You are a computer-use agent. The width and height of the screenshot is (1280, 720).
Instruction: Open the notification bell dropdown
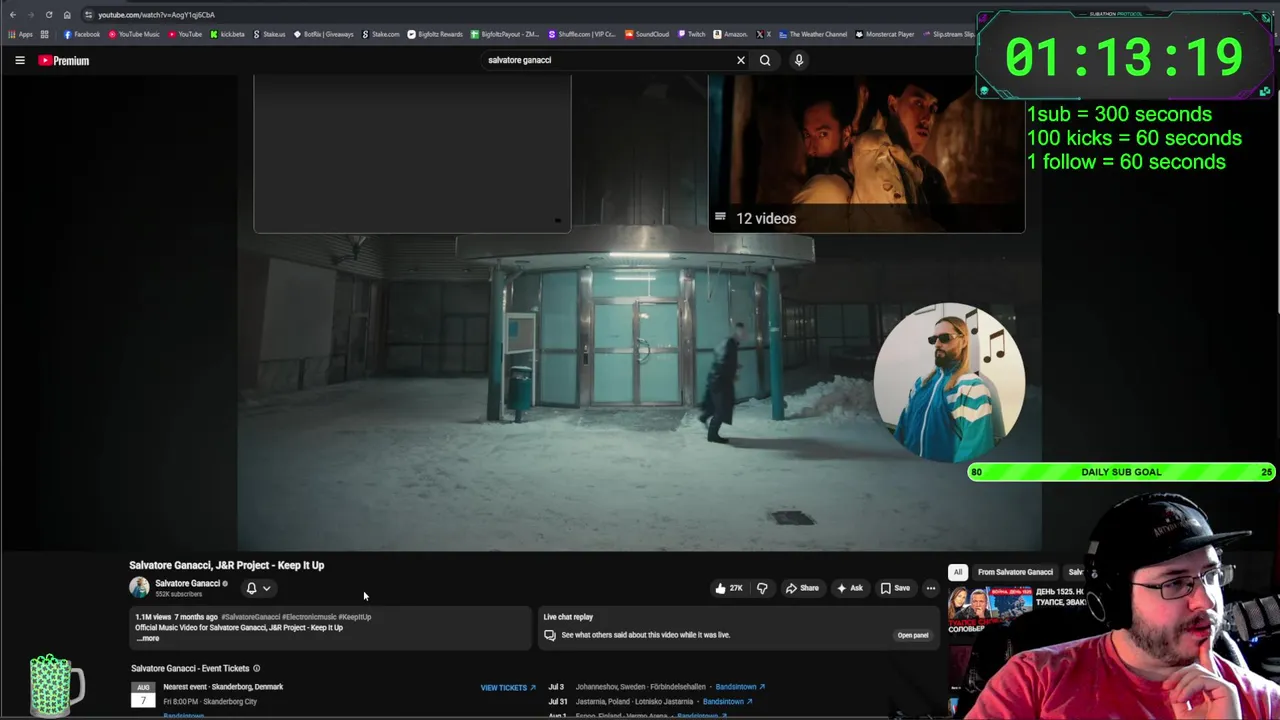pos(258,588)
